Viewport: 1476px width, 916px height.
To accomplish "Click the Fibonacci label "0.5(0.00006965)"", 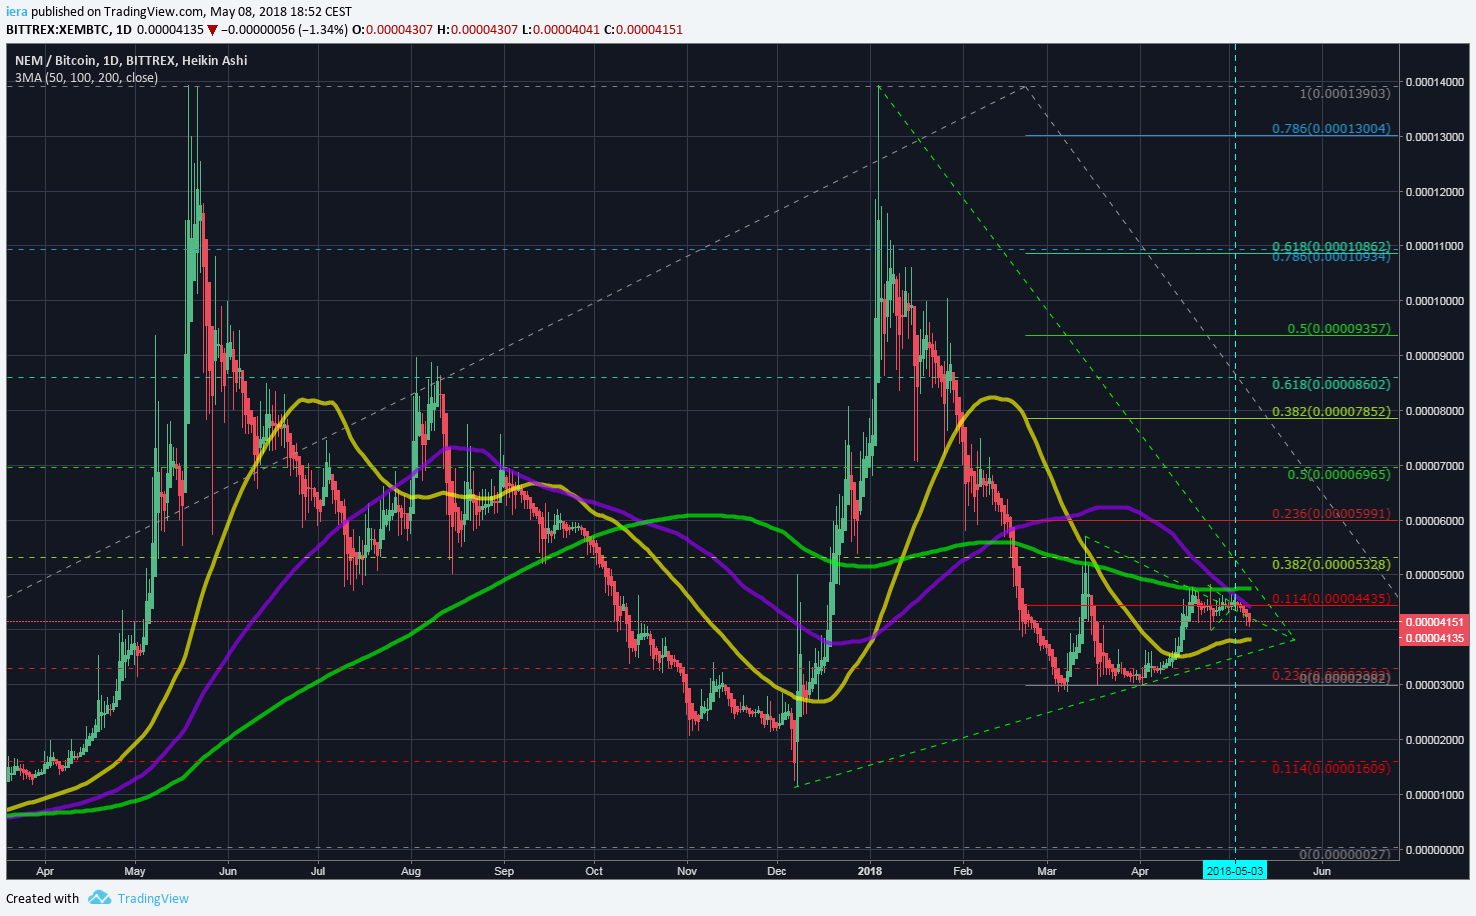I will tap(1339, 474).
